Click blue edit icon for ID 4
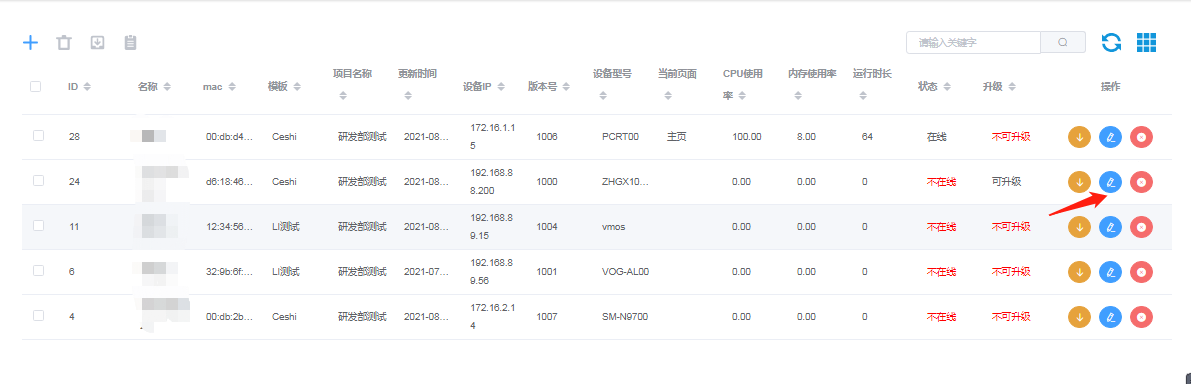The width and height of the screenshot is (1191, 384). 1110,316
